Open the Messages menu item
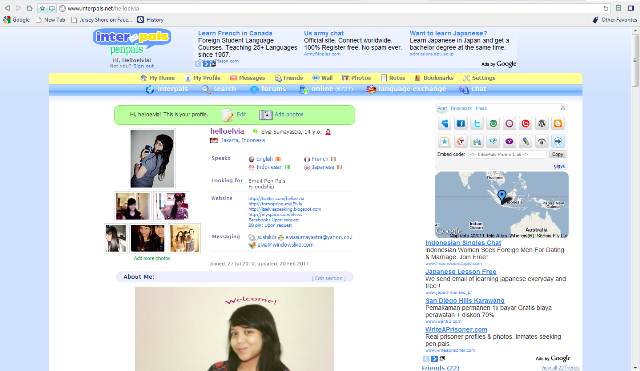This screenshot has width=640, height=371. click(247, 78)
